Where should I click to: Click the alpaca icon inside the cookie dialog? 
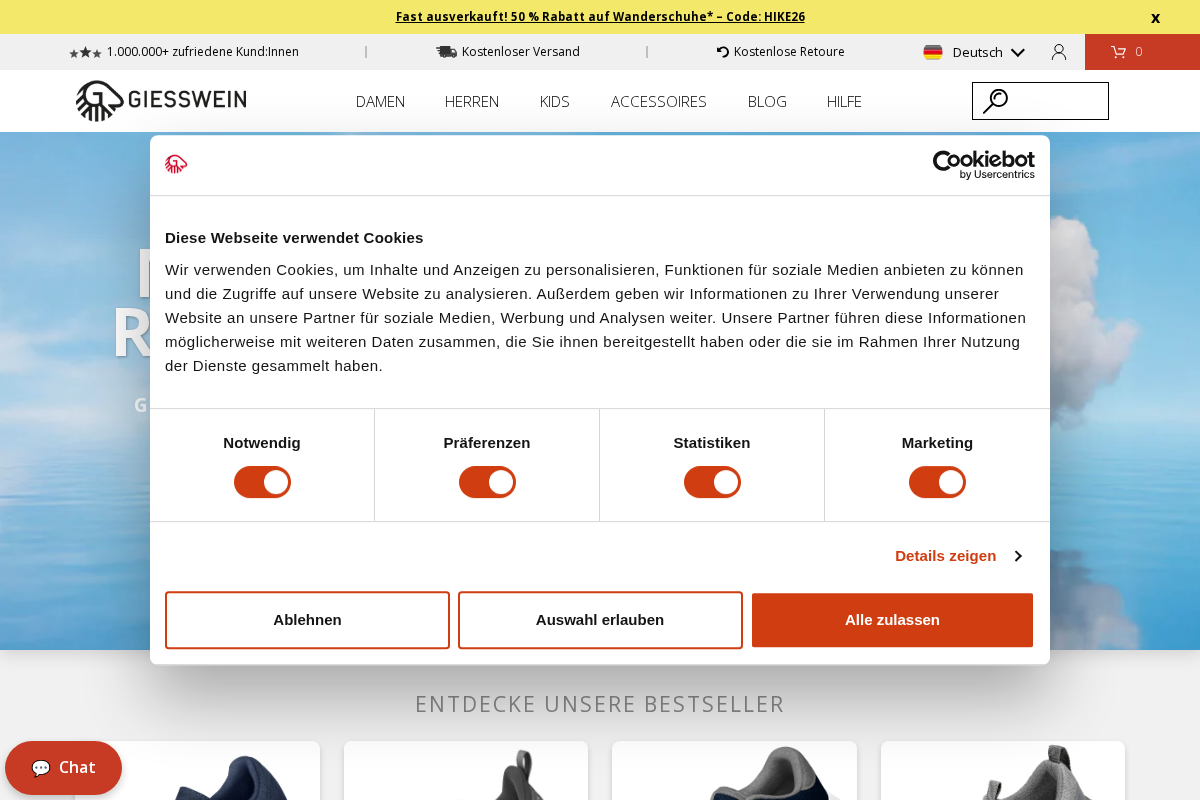177,165
